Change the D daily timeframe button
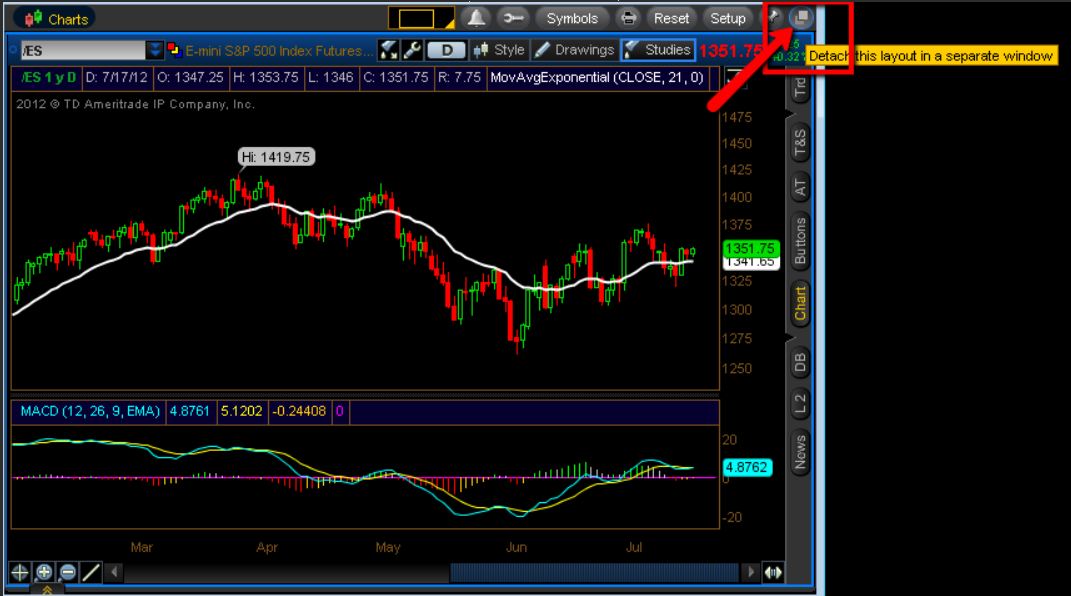 tap(447, 50)
